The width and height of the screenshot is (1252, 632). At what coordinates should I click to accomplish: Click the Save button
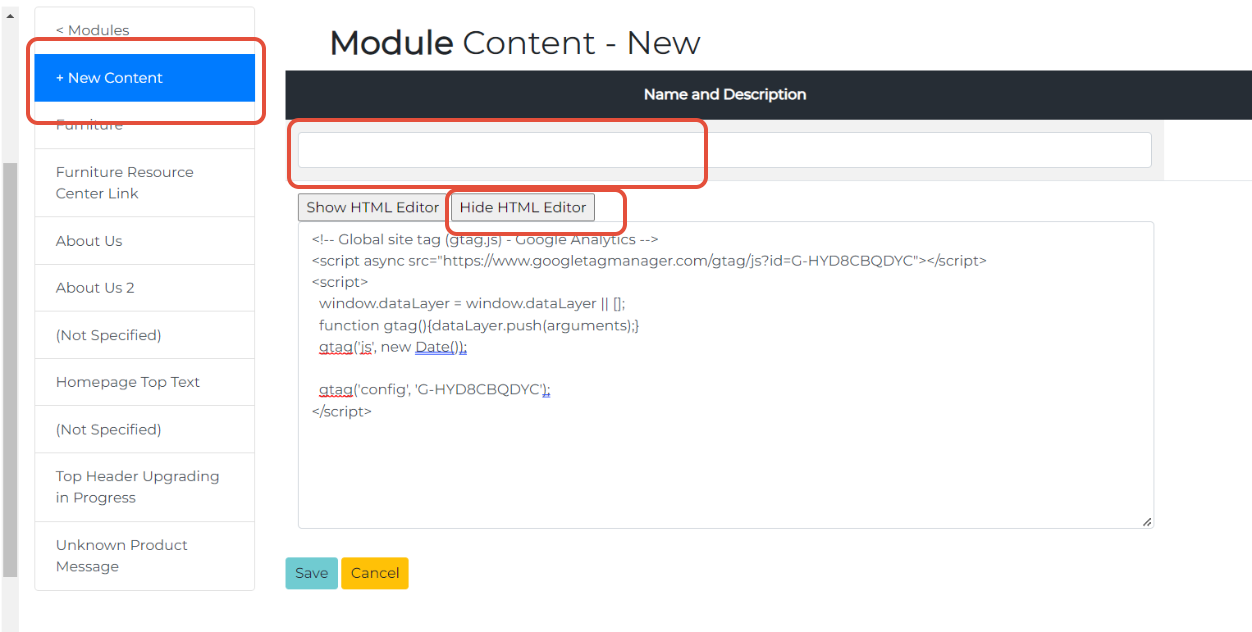[x=311, y=573]
